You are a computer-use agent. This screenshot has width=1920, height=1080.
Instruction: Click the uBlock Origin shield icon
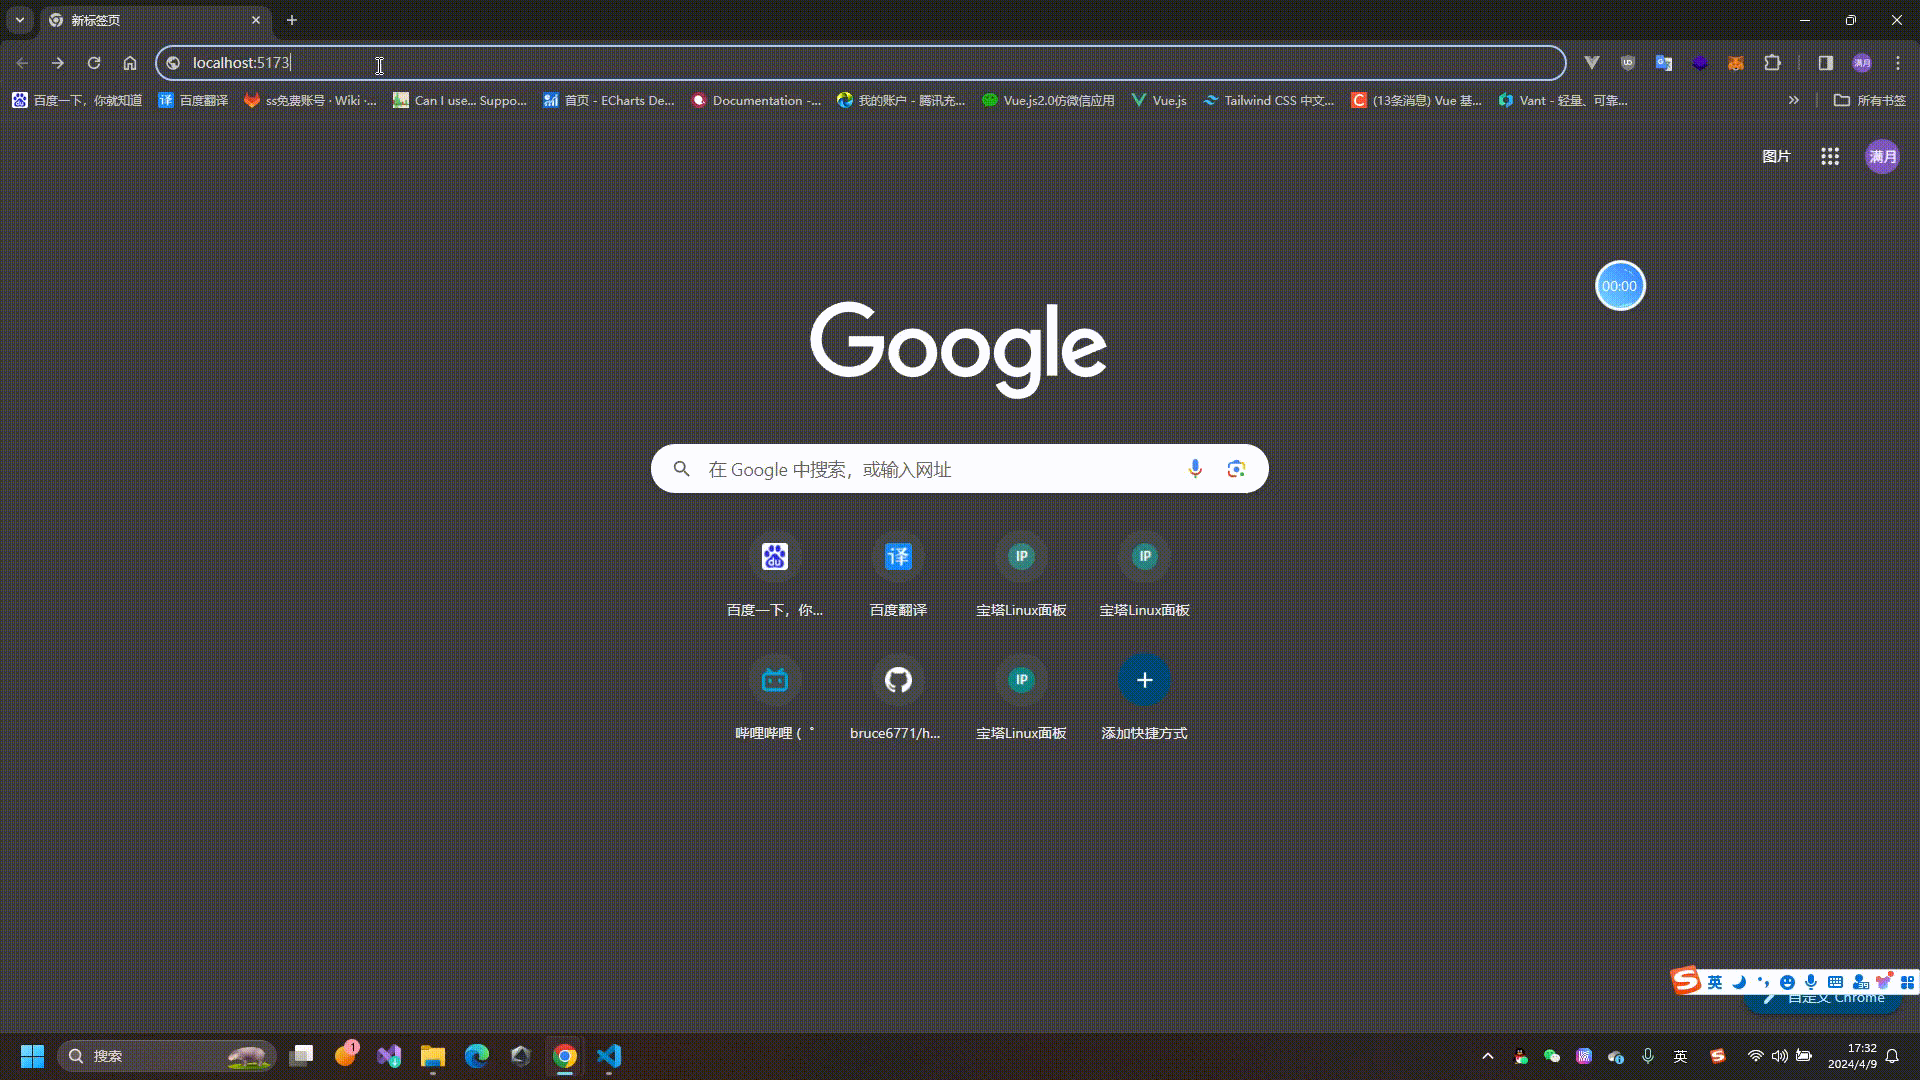pyautogui.click(x=1627, y=62)
